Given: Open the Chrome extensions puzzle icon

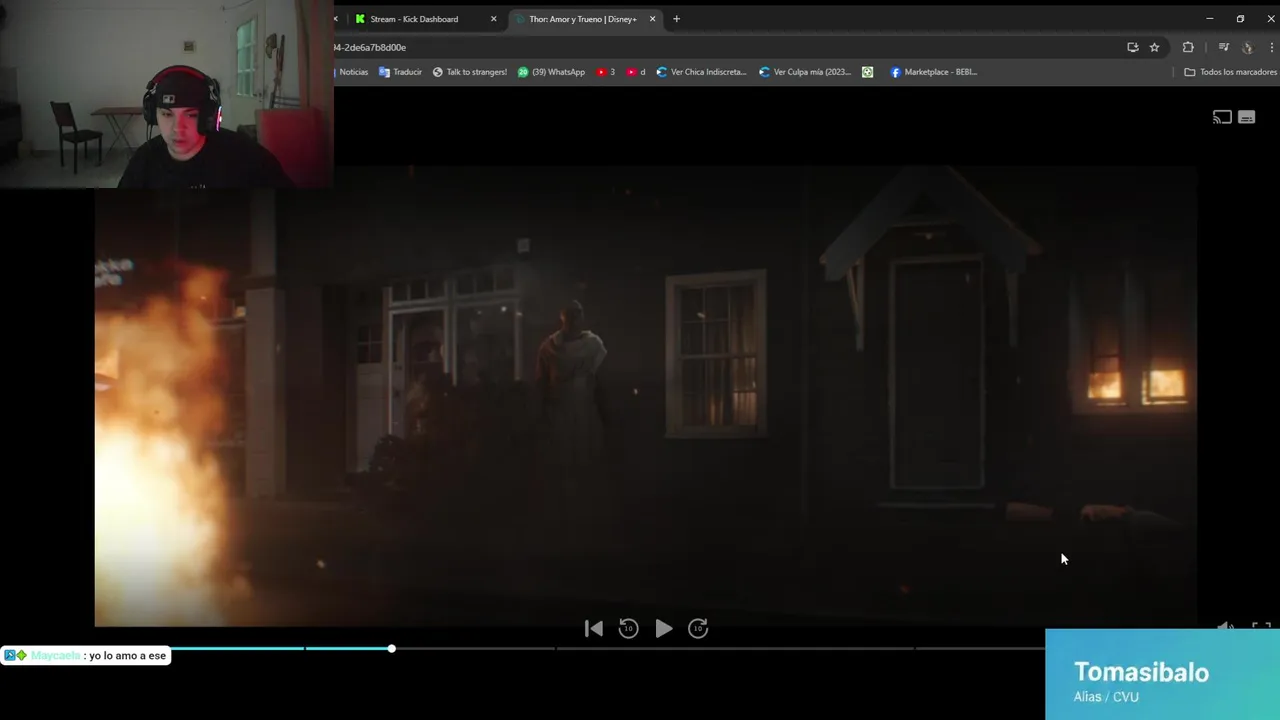Looking at the screenshot, I should tap(1188, 47).
